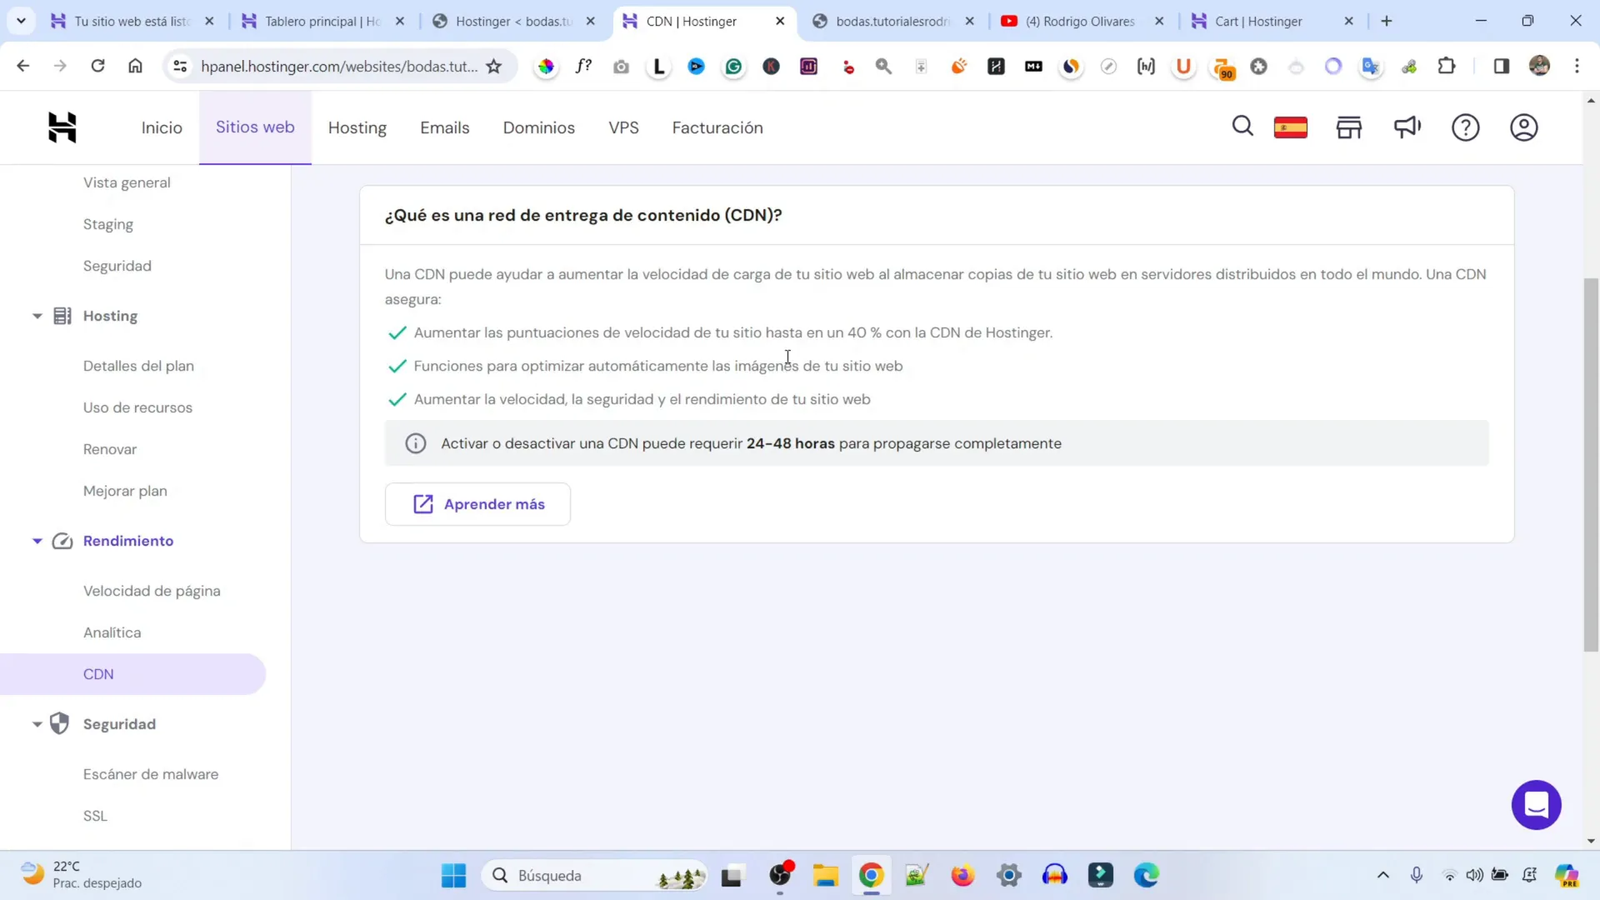1600x900 pixels.
Task: Open Analítica in sidebar
Action: [x=112, y=633]
